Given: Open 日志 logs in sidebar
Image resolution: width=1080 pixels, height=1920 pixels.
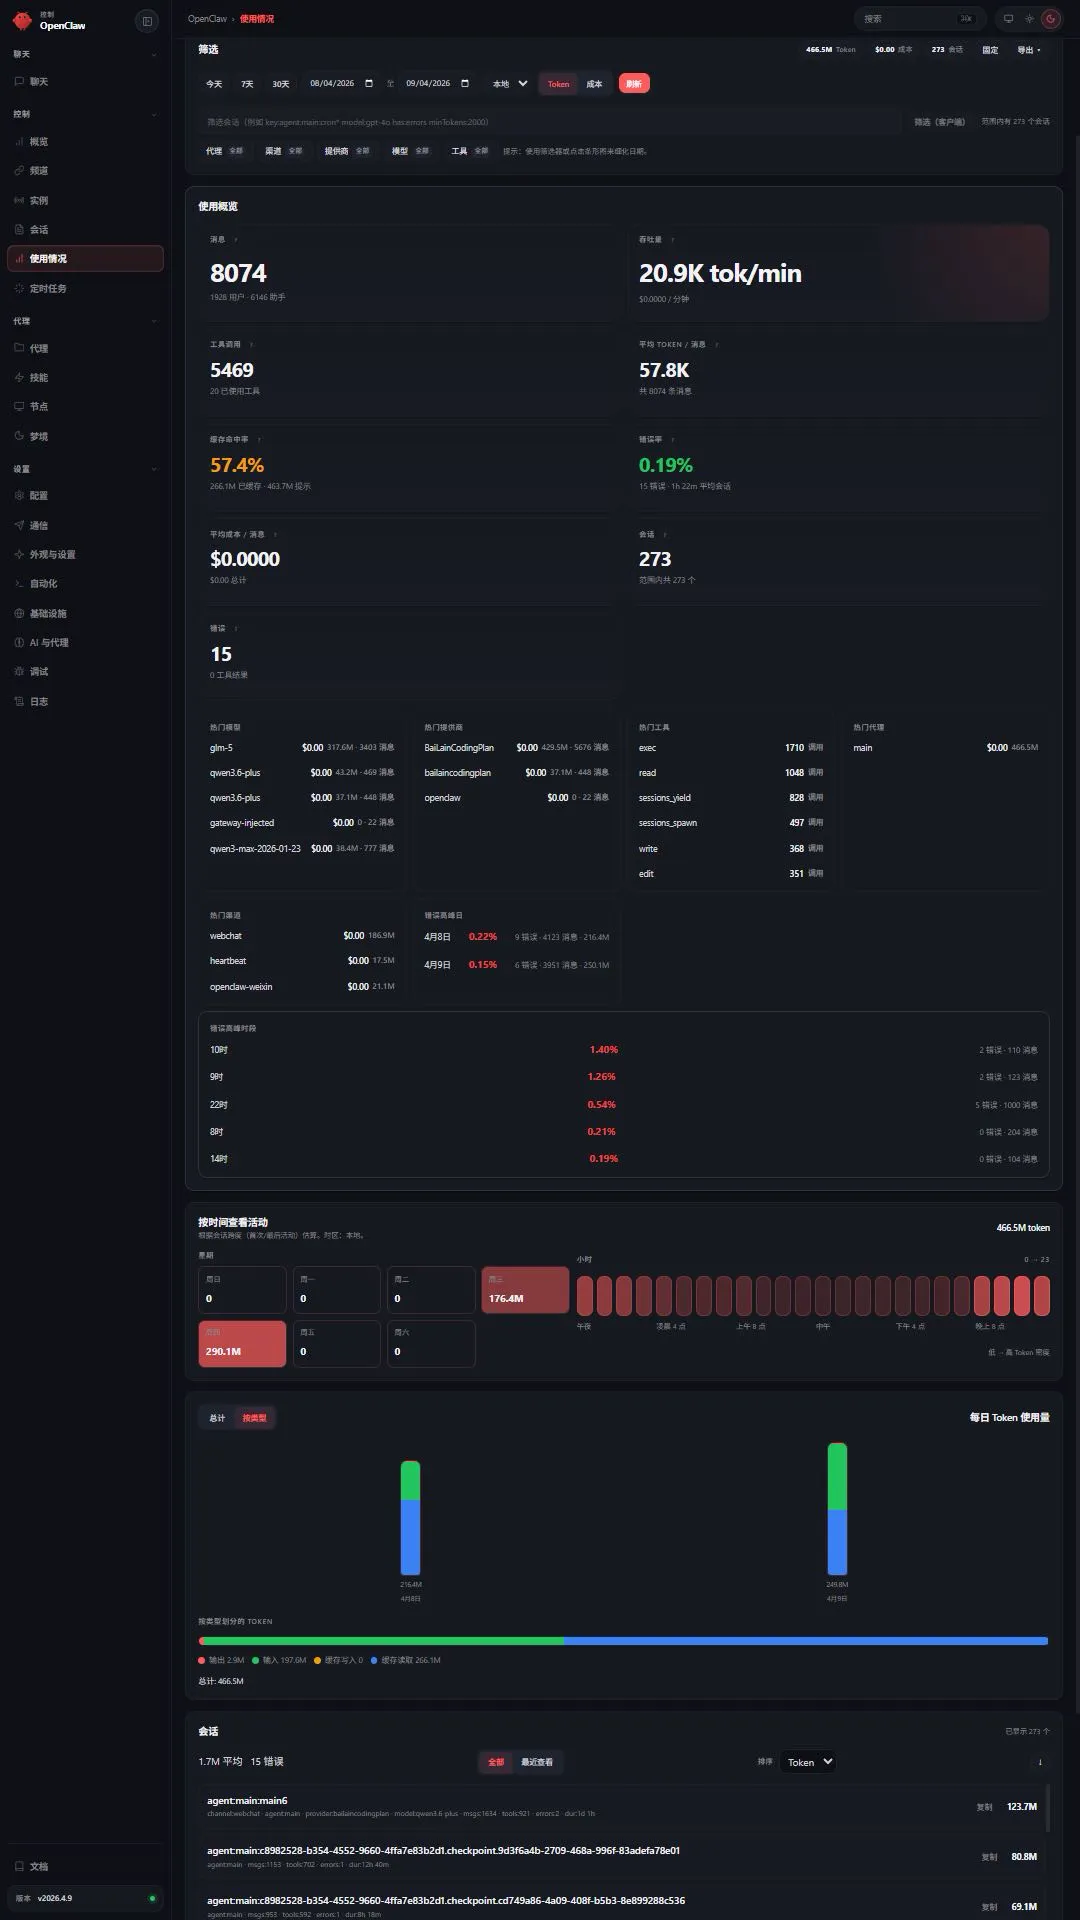Looking at the screenshot, I should (x=85, y=701).
